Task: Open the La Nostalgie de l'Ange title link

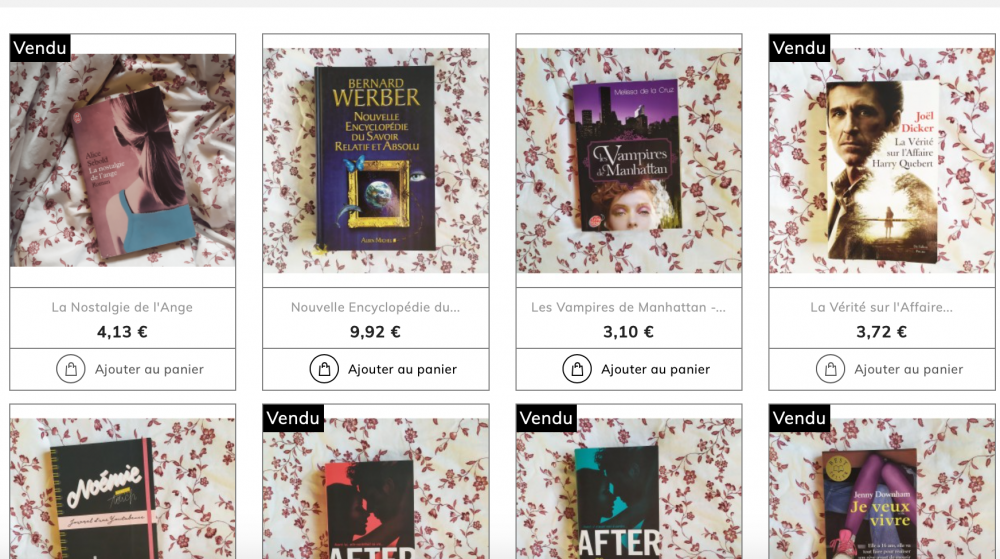Action: 122,307
